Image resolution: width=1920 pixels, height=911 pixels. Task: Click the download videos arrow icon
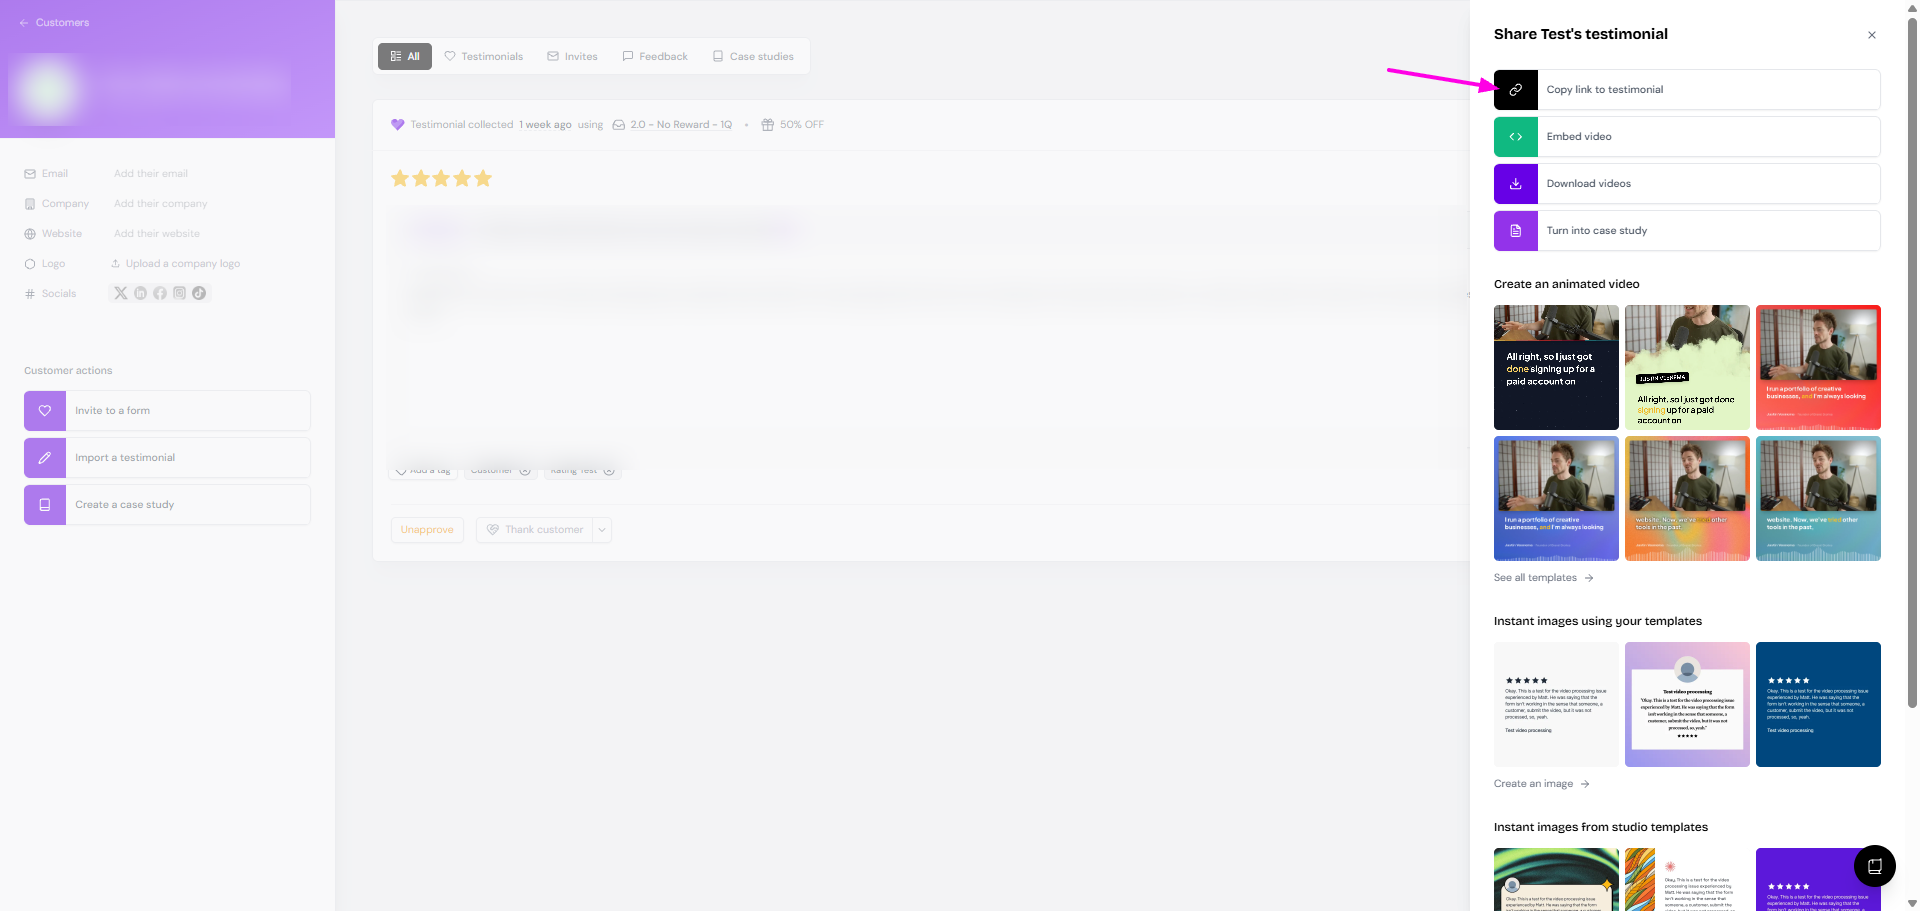(x=1515, y=184)
